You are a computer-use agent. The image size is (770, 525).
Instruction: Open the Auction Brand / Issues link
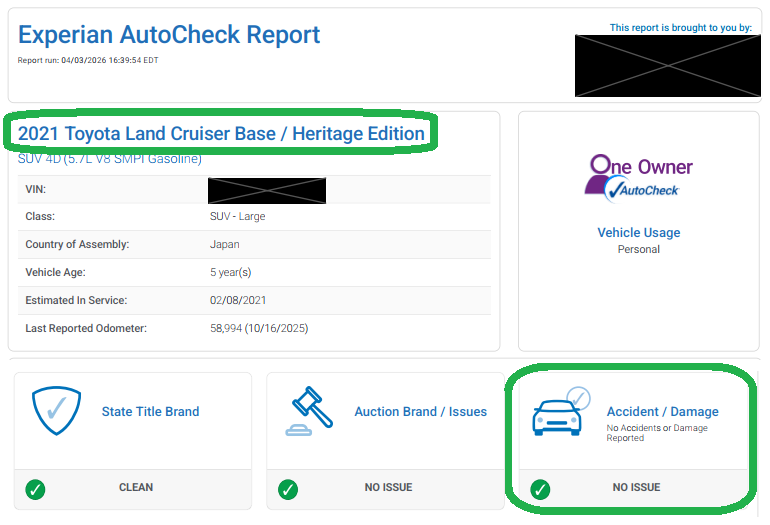[x=421, y=412]
